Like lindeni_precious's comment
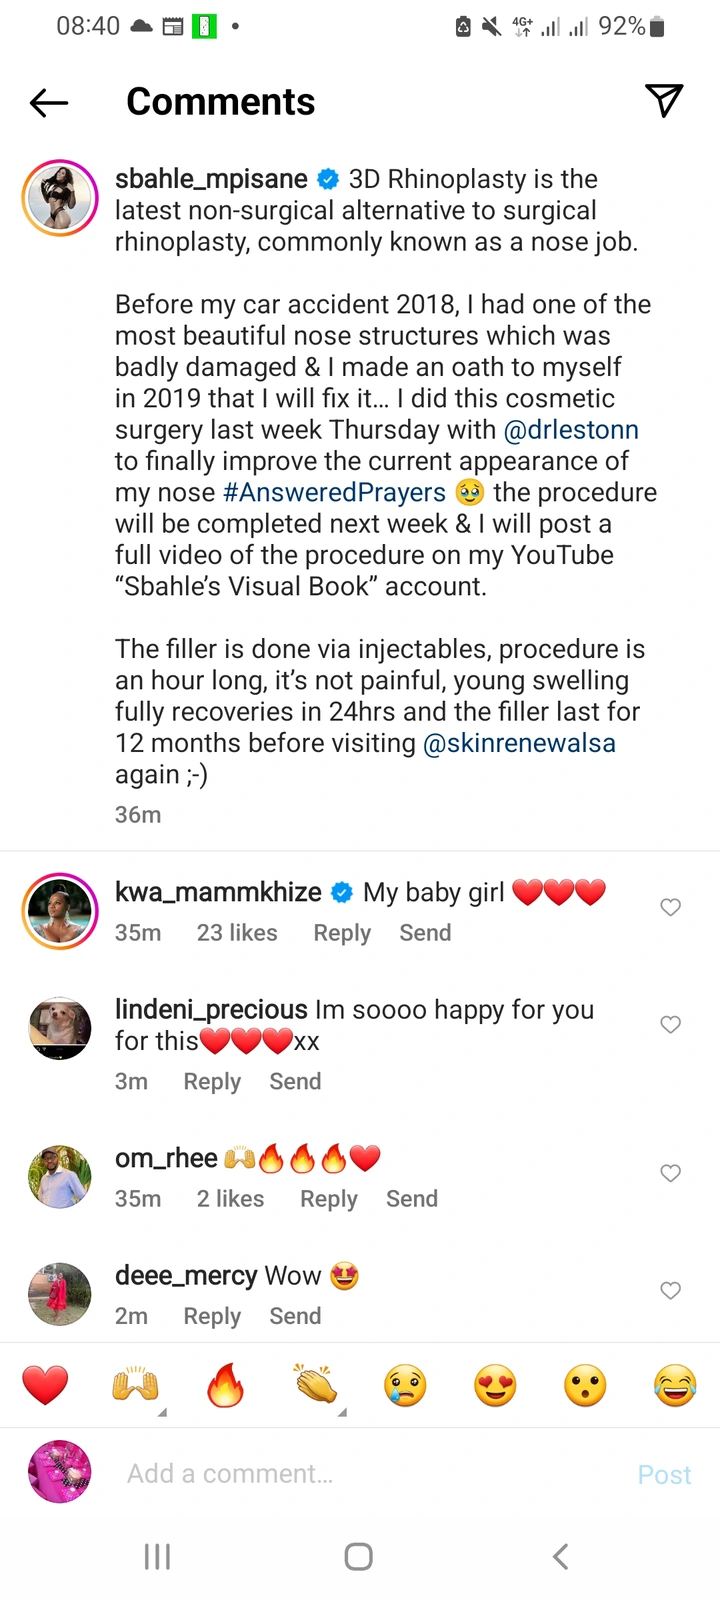Viewport: 720px width, 1600px height. click(670, 1024)
